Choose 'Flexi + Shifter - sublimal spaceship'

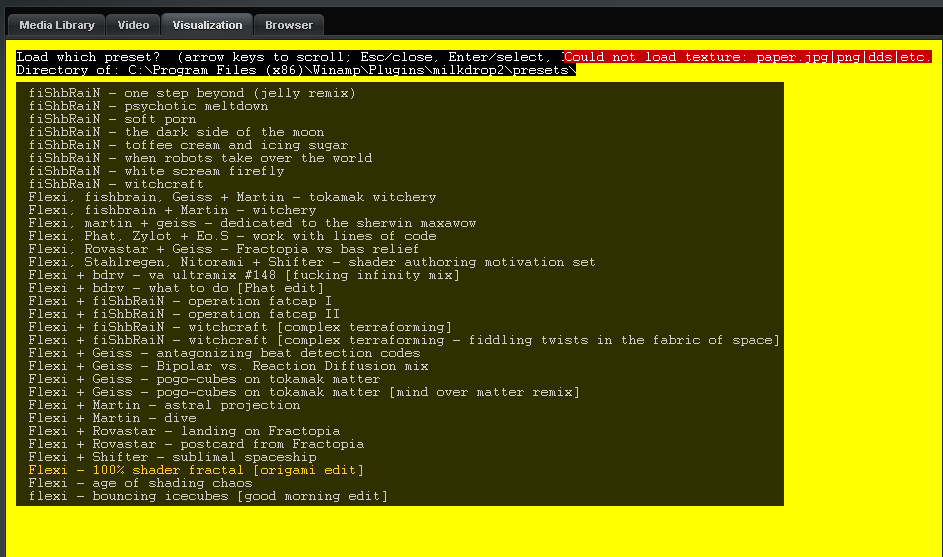pos(172,457)
